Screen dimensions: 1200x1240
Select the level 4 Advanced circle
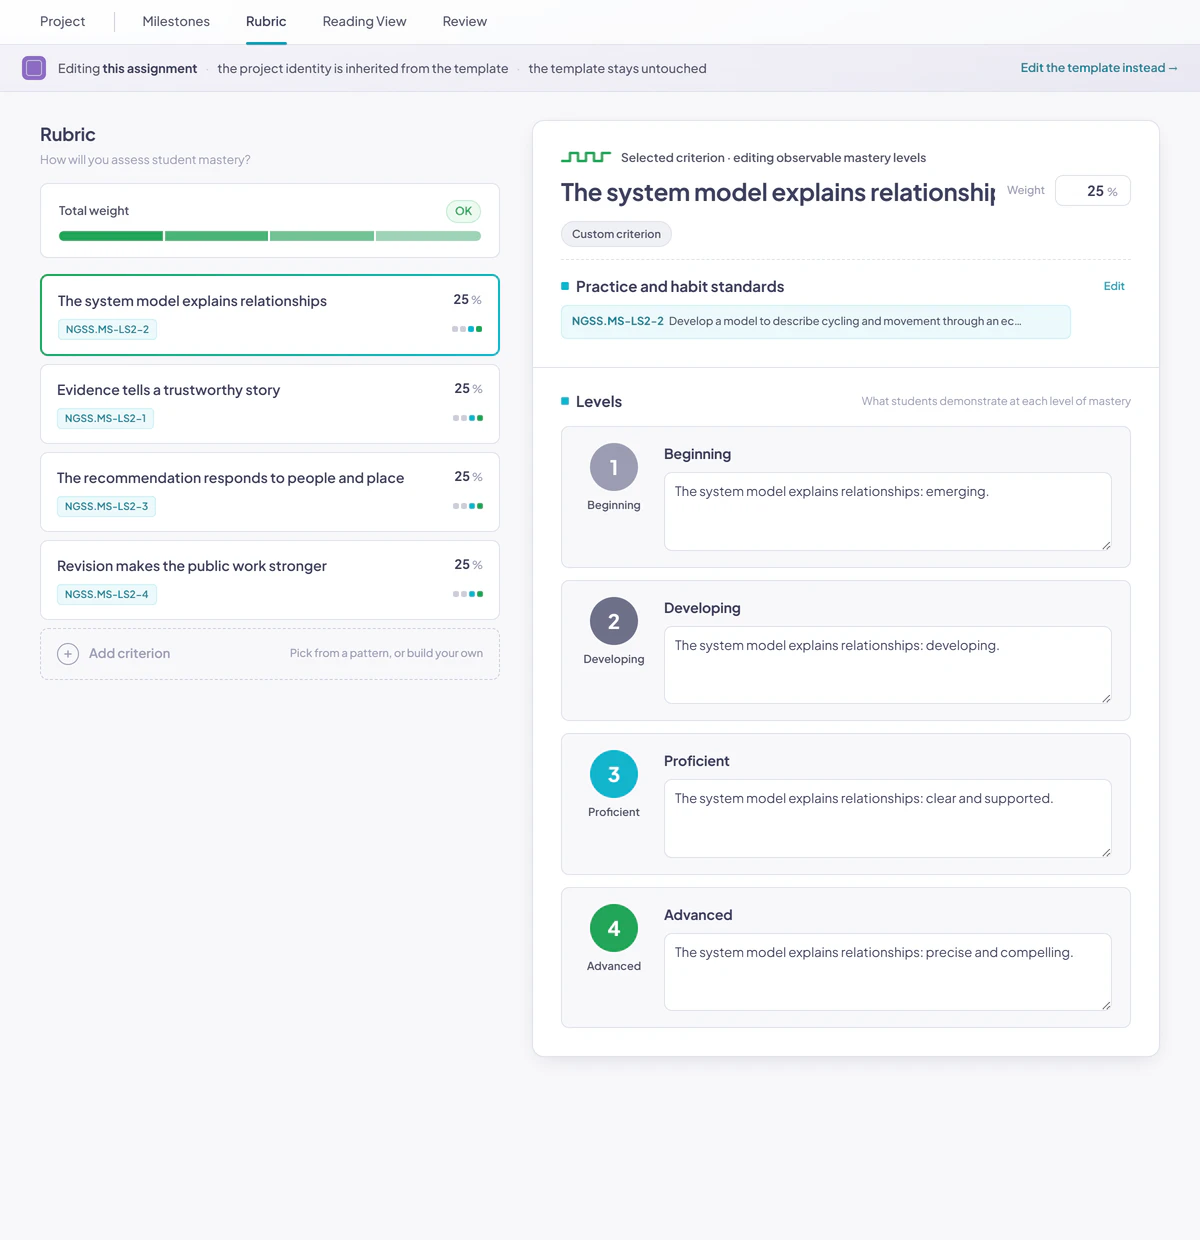pos(614,928)
